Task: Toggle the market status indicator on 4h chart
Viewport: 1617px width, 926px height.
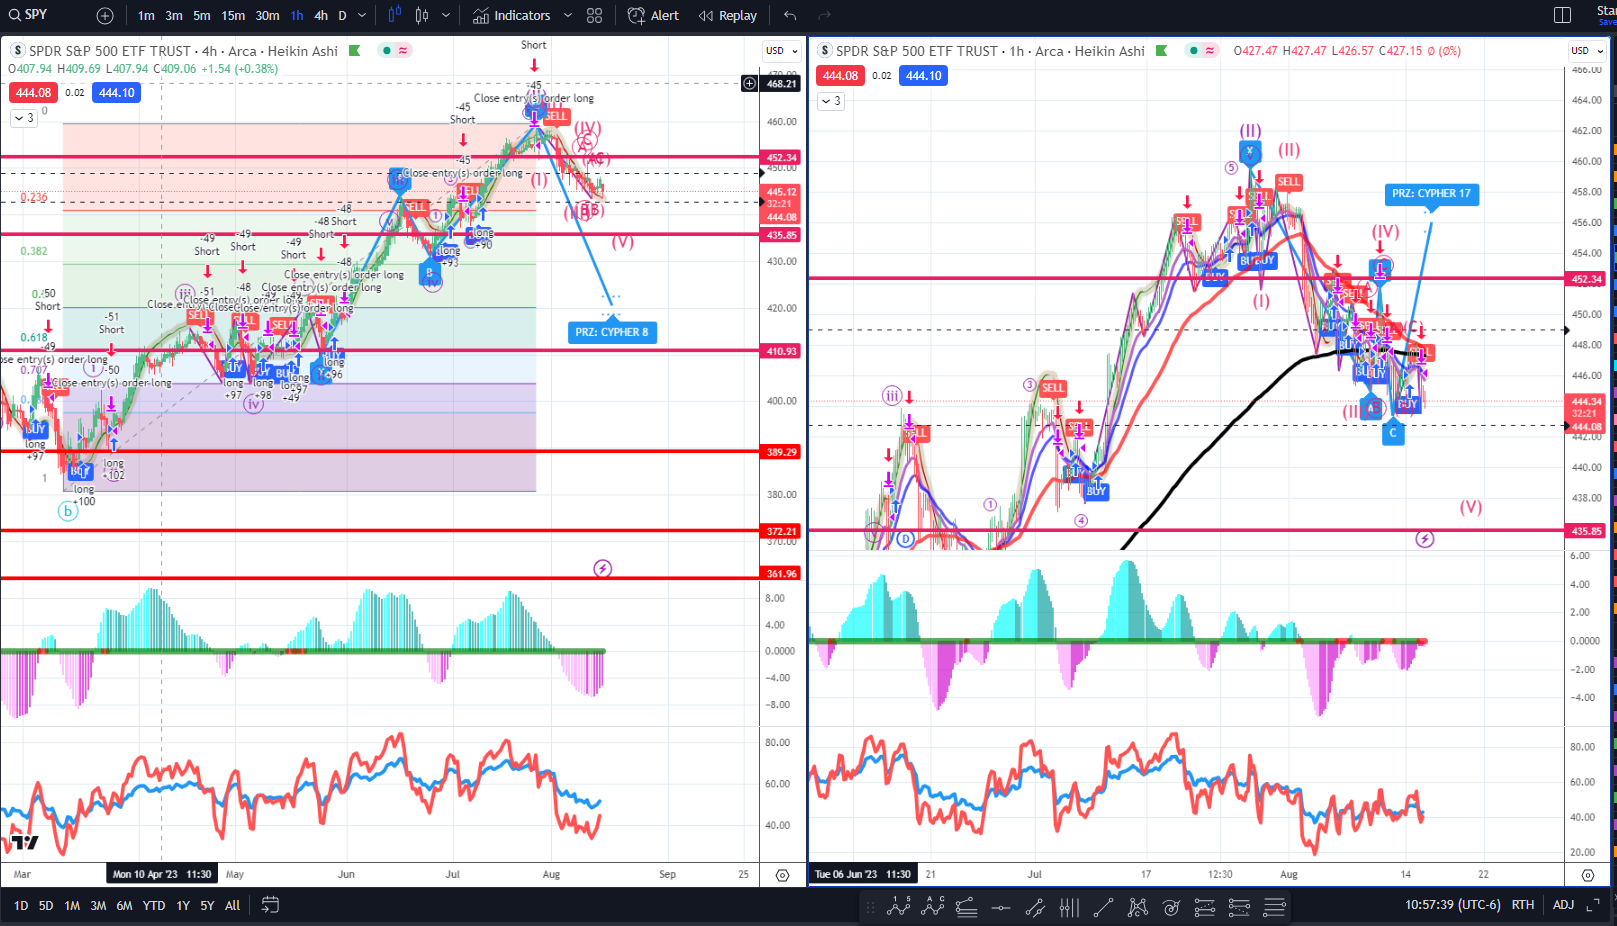Action: tap(395, 51)
